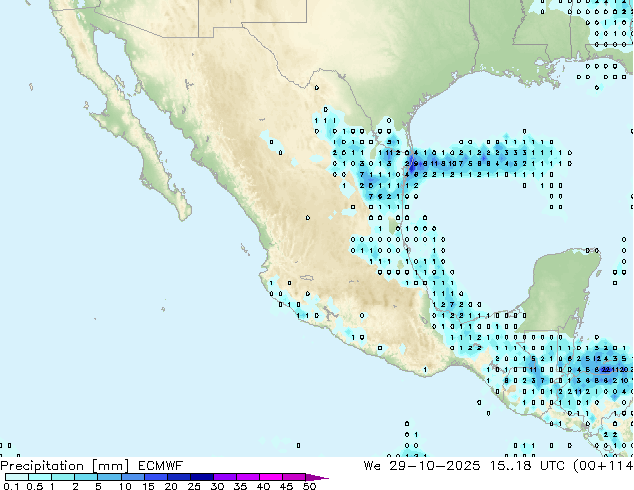The height and width of the screenshot is (490, 634).
Task: Select the 35–40 mm magenta legend swatch
Action: click(x=247, y=477)
